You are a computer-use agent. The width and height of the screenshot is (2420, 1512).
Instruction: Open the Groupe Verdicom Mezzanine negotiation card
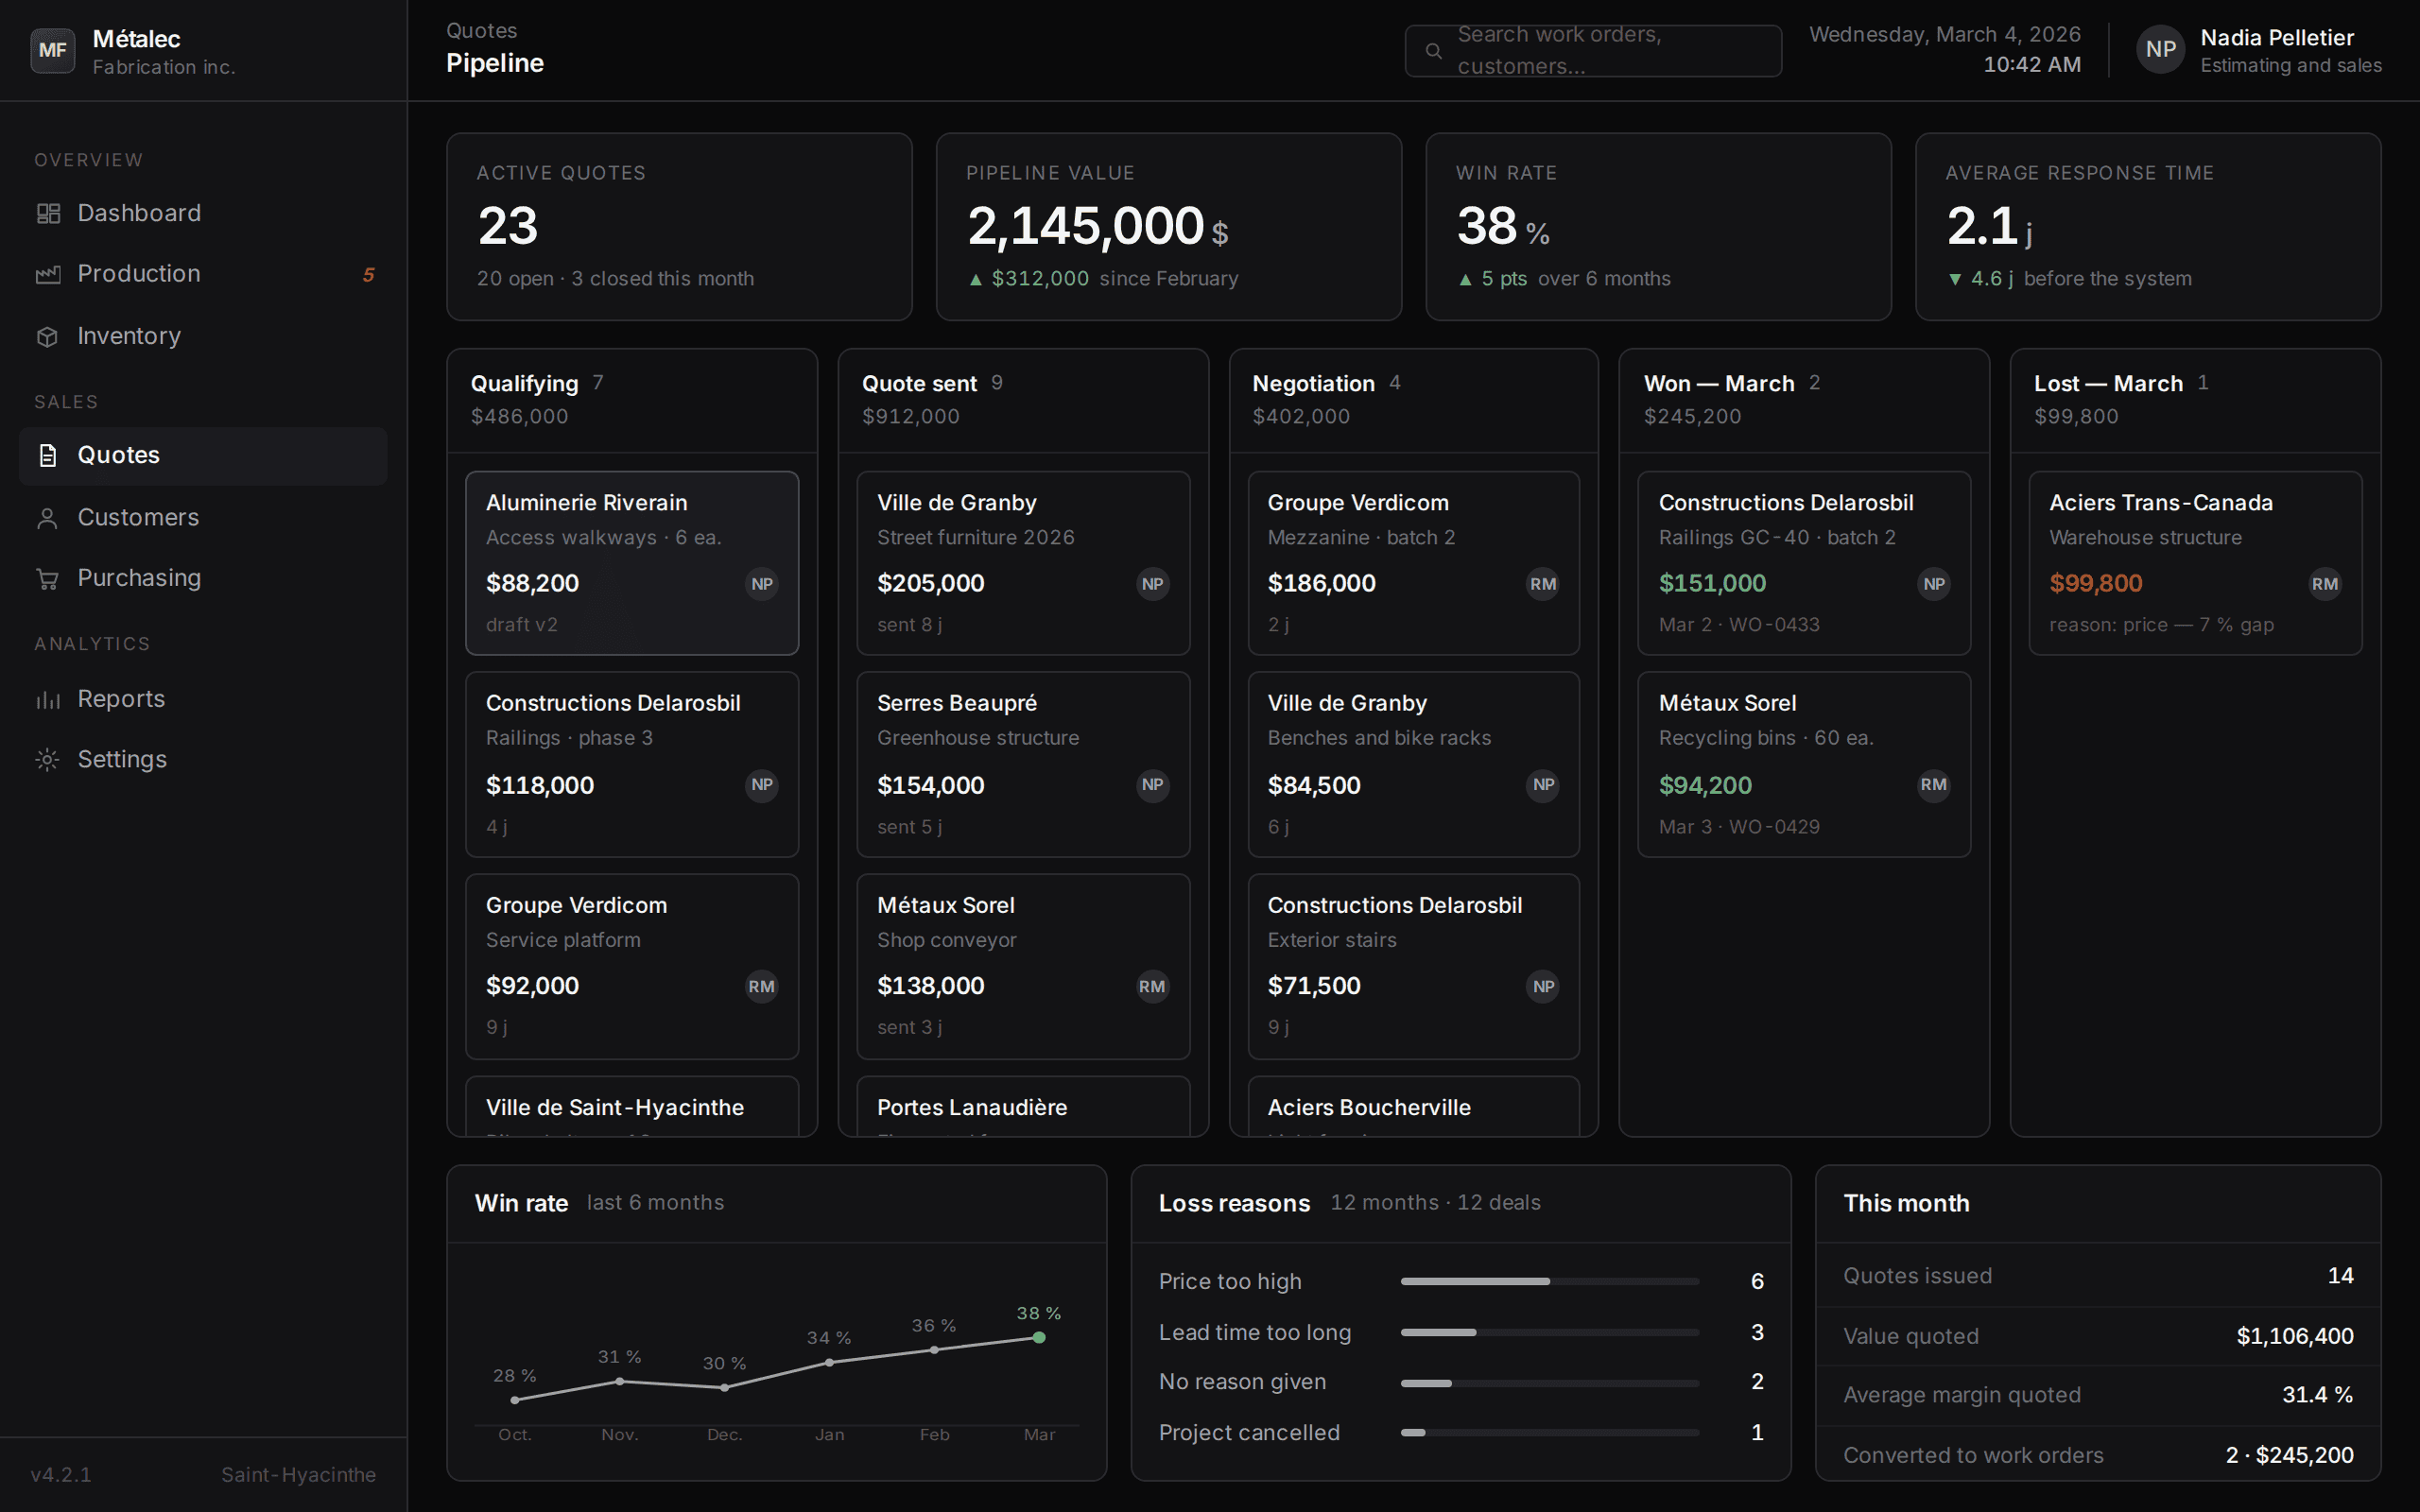[x=1413, y=563]
